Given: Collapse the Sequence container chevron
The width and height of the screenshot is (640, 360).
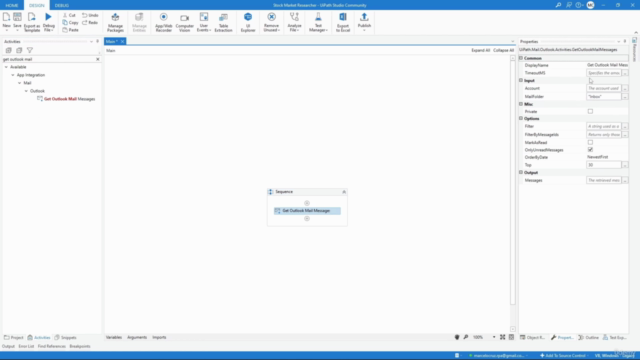Looking at the screenshot, I should (x=344, y=192).
